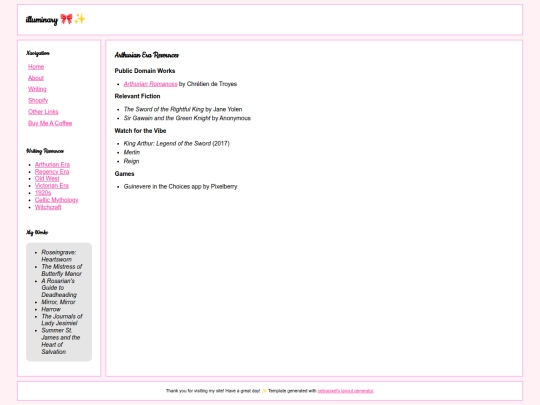The image size is (540, 405).
Task: Open the Home navigation link
Action: (x=36, y=66)
